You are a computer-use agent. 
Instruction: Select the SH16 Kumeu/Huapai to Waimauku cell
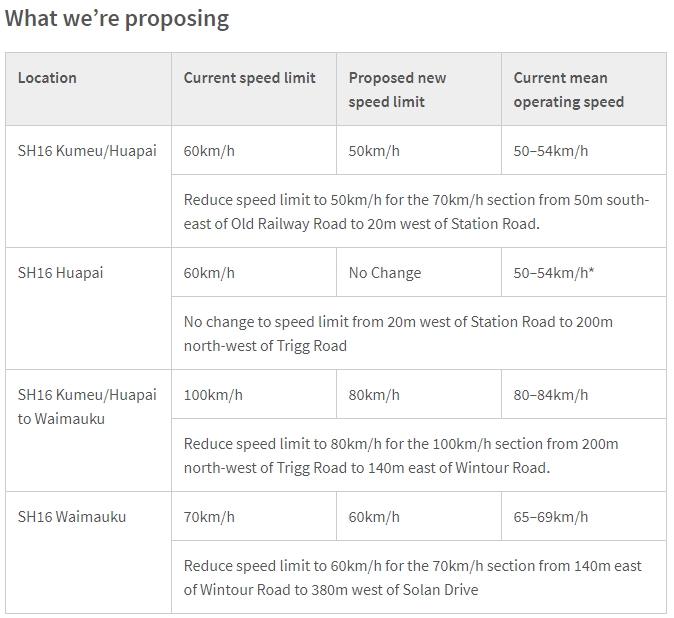click(x=87, y=406)
